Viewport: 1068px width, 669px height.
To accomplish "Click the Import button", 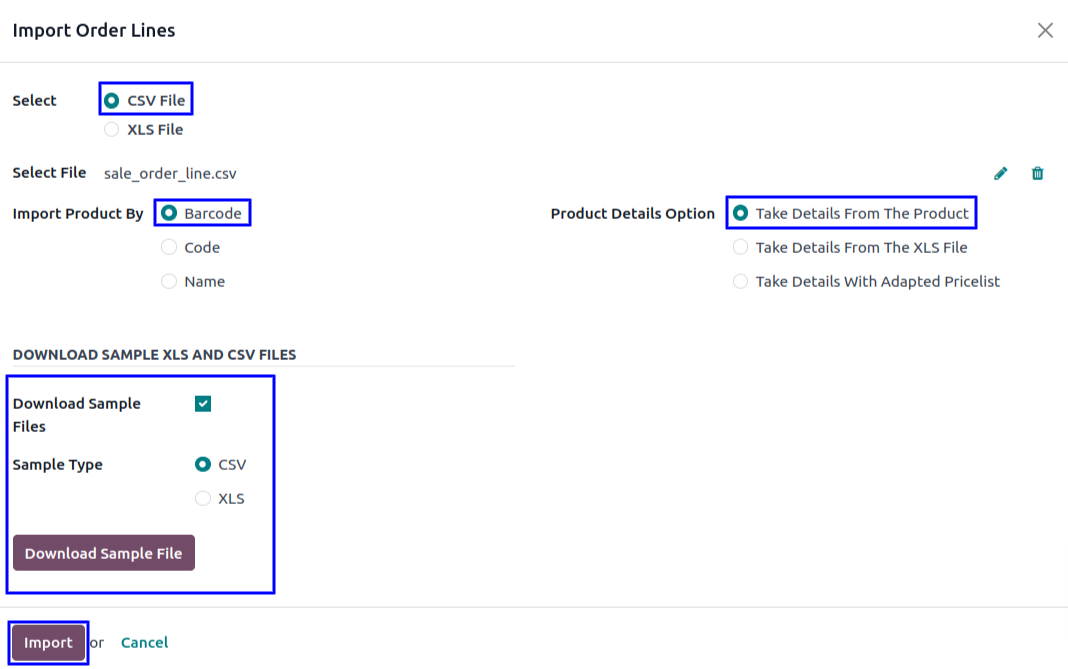I will pyautogui.click(x=48, y=642).
